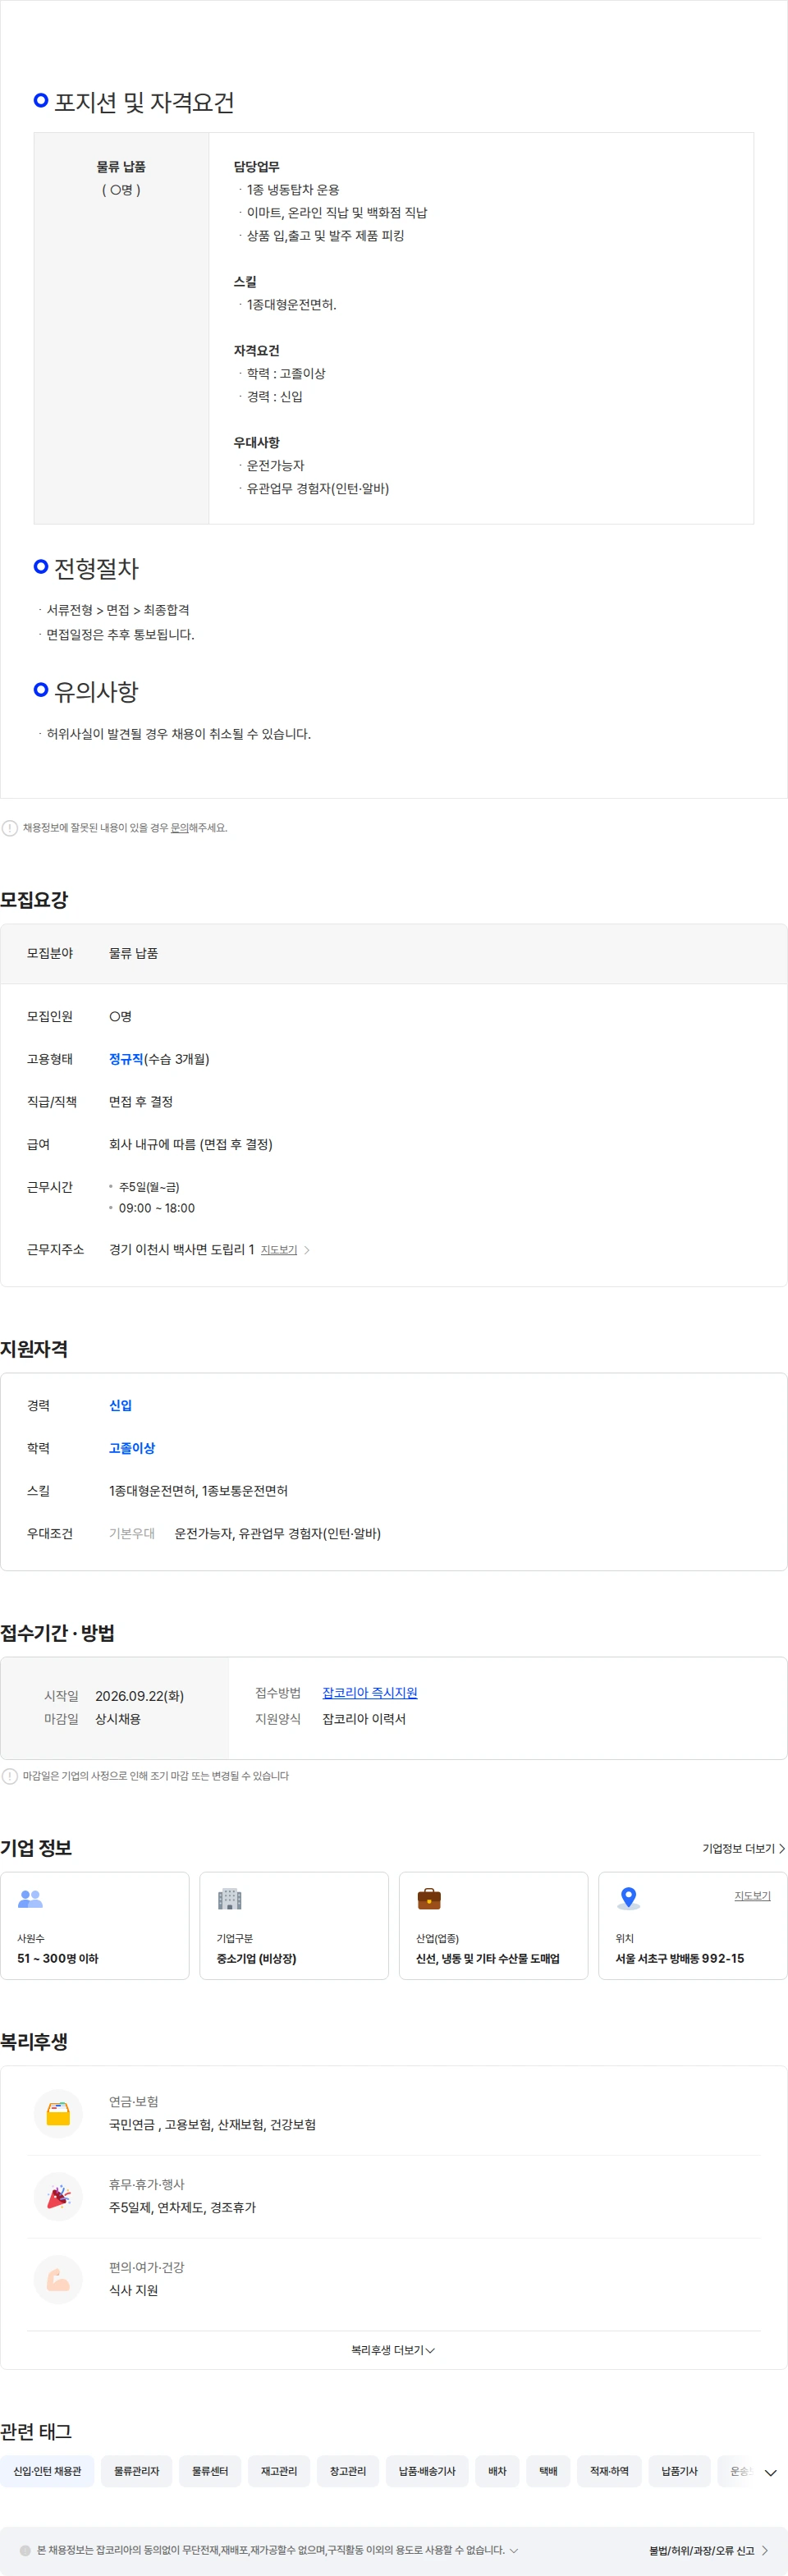Click the 서울 서초구 방배동 992-15 text

pyautogui.click(x=680, y=1958)
